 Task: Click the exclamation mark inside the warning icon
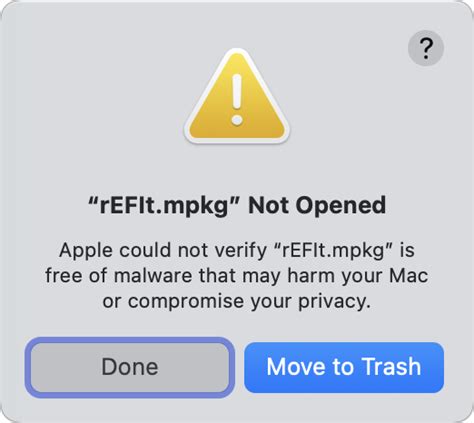point(237,99)
